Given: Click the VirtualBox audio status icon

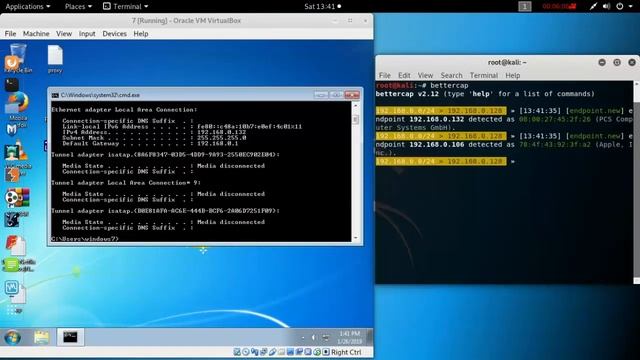Looking at the screenshot, I should (x=255, y=352).
